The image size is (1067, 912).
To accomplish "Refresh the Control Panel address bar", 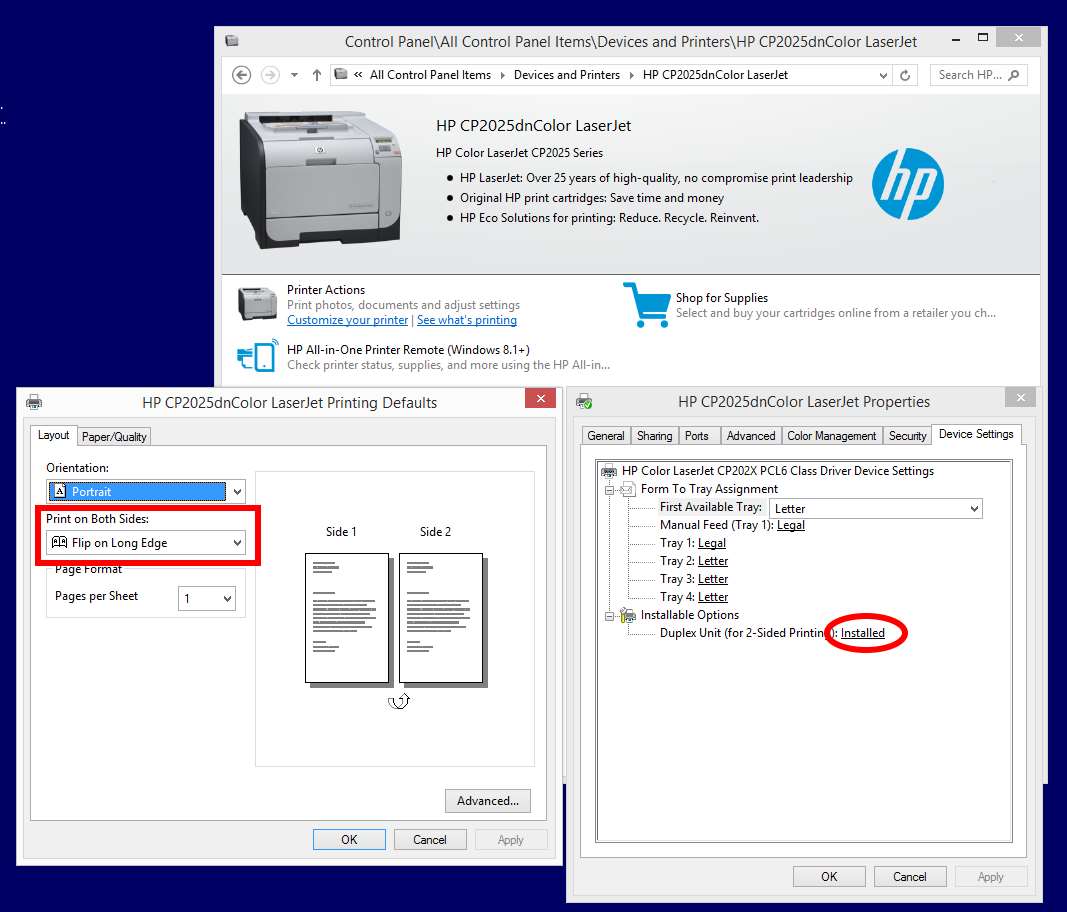I will [905, 76].
